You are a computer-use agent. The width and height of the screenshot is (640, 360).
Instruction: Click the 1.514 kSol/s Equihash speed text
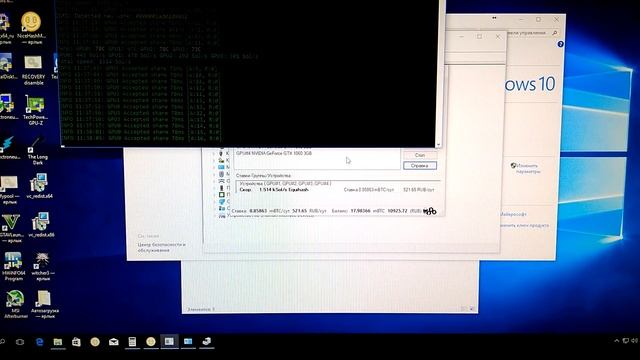coord(284,190)
